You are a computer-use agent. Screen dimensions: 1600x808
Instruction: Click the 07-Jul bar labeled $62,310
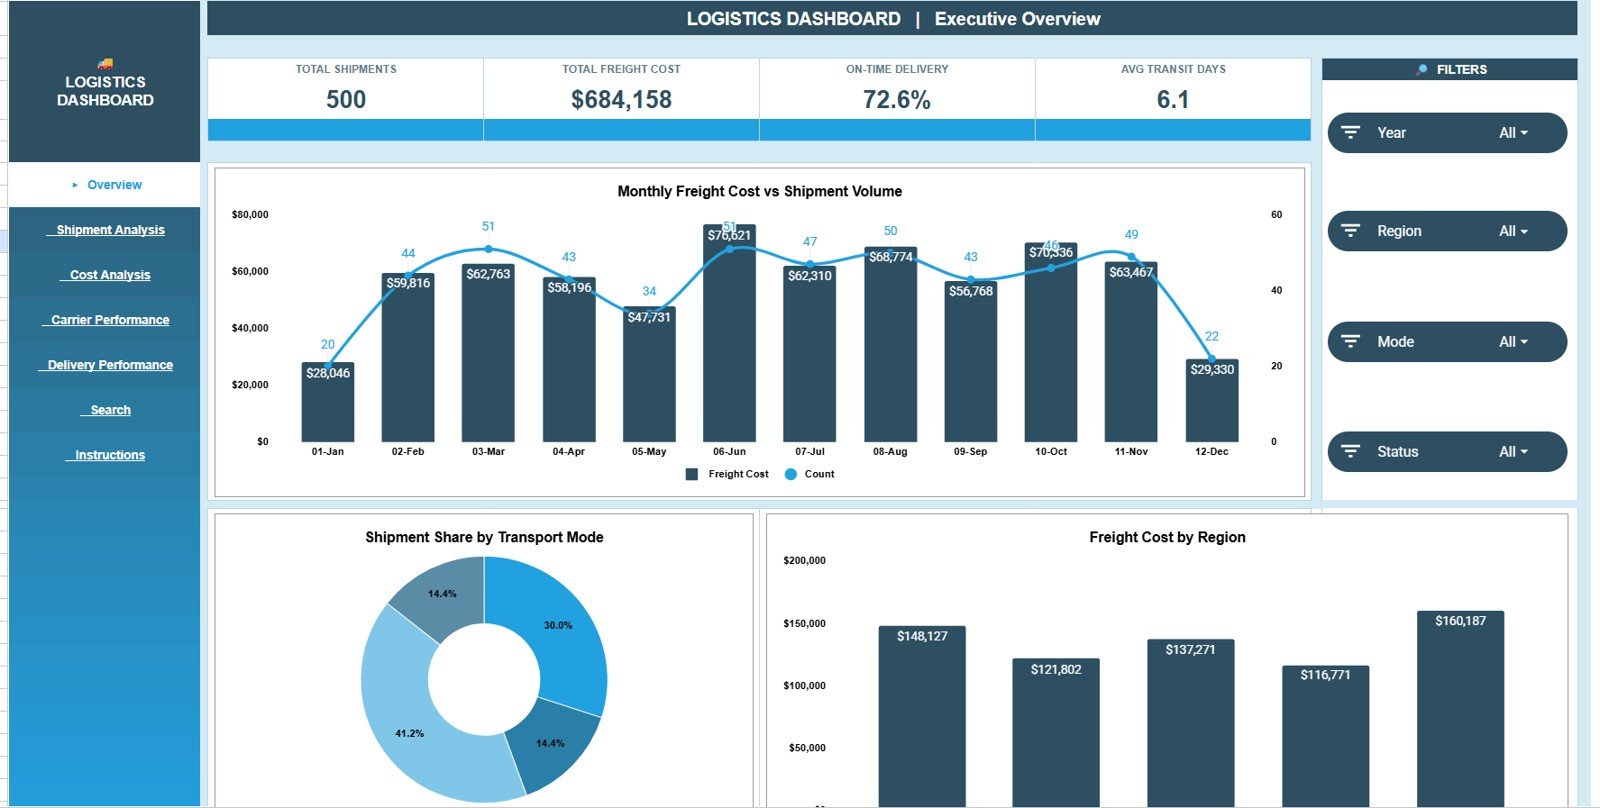point(810,353)
